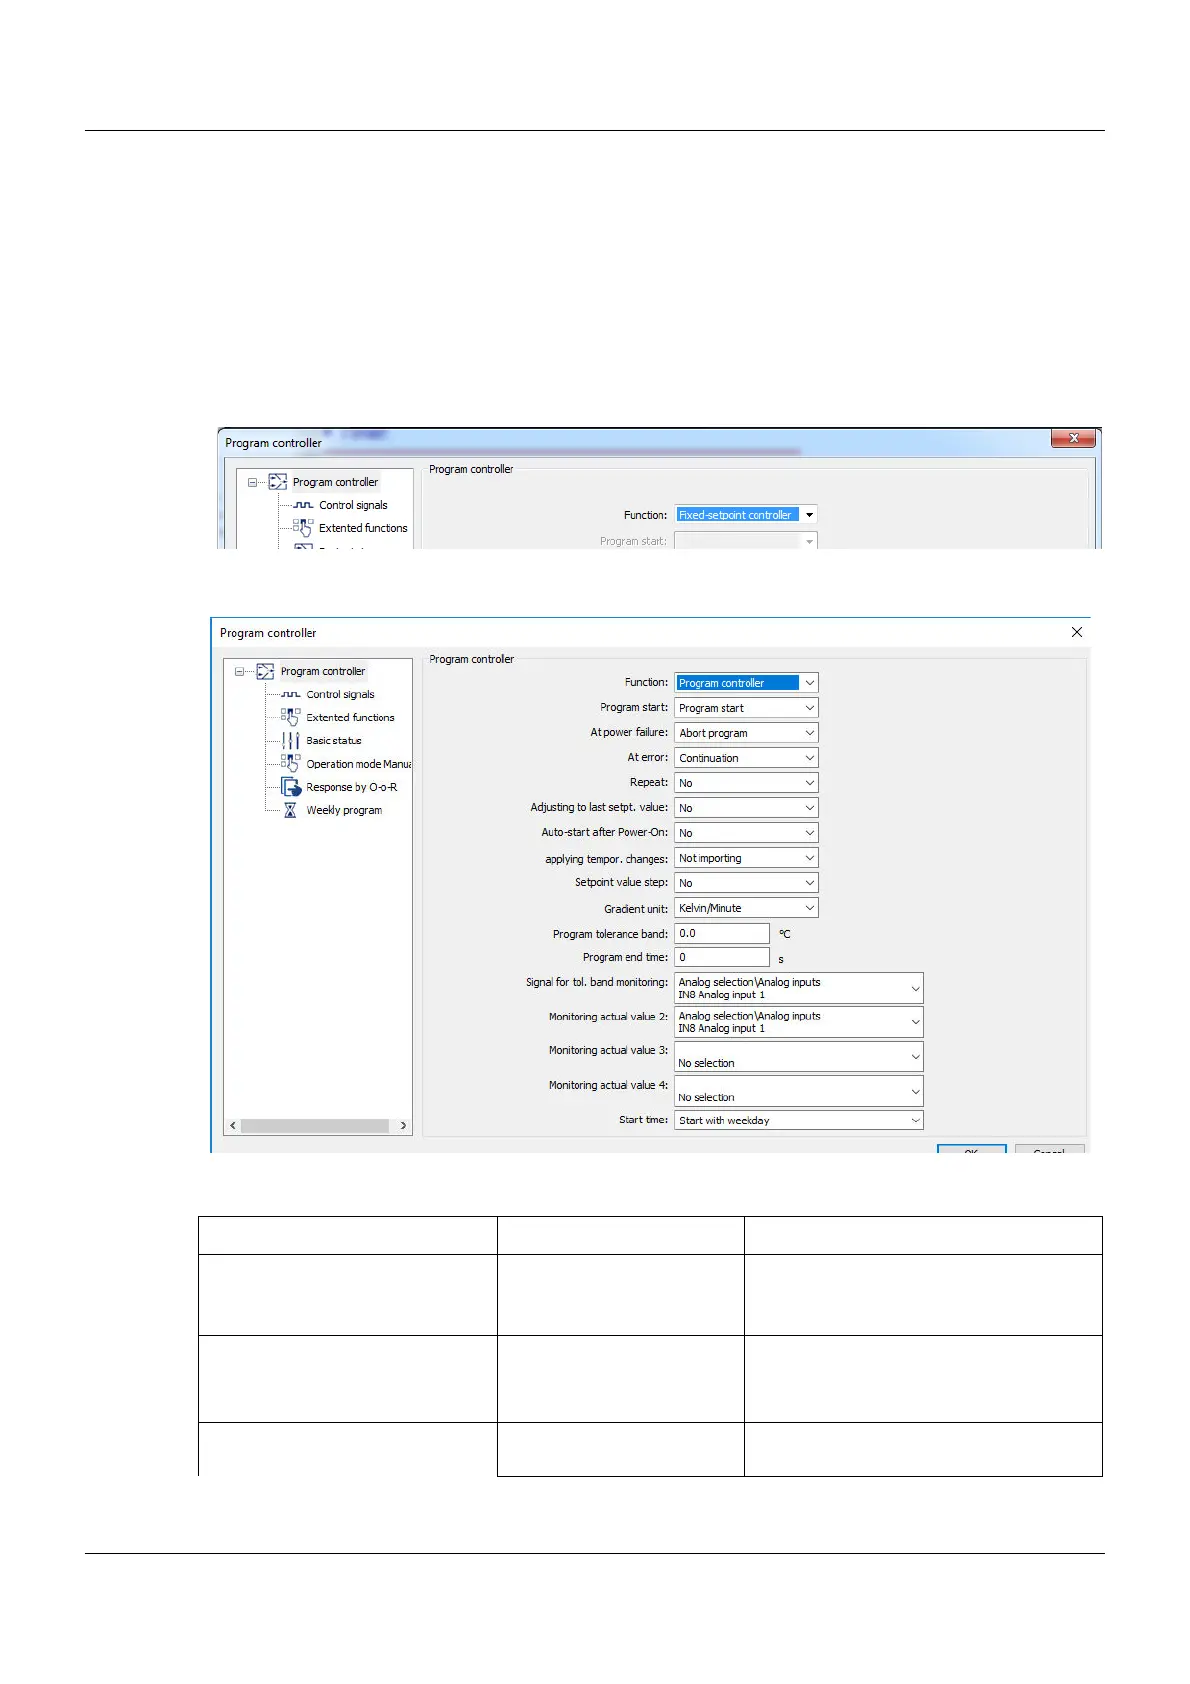The height and width of the screenshot is (1684, 1190).
Task: Close the lower Program controller dialog
Action: click(1077, 632)
